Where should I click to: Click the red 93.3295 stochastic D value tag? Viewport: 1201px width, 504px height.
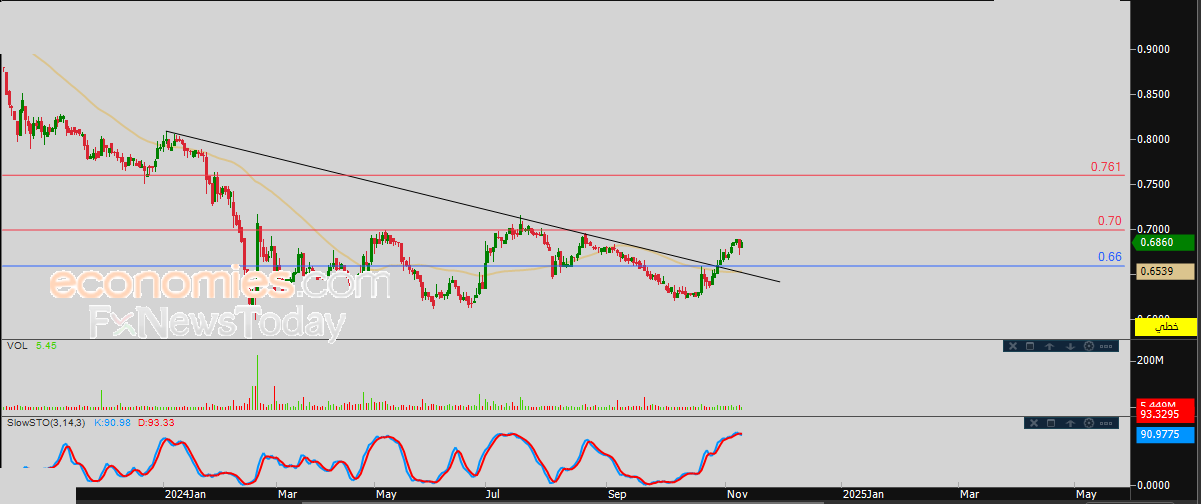coord(1165,413)
